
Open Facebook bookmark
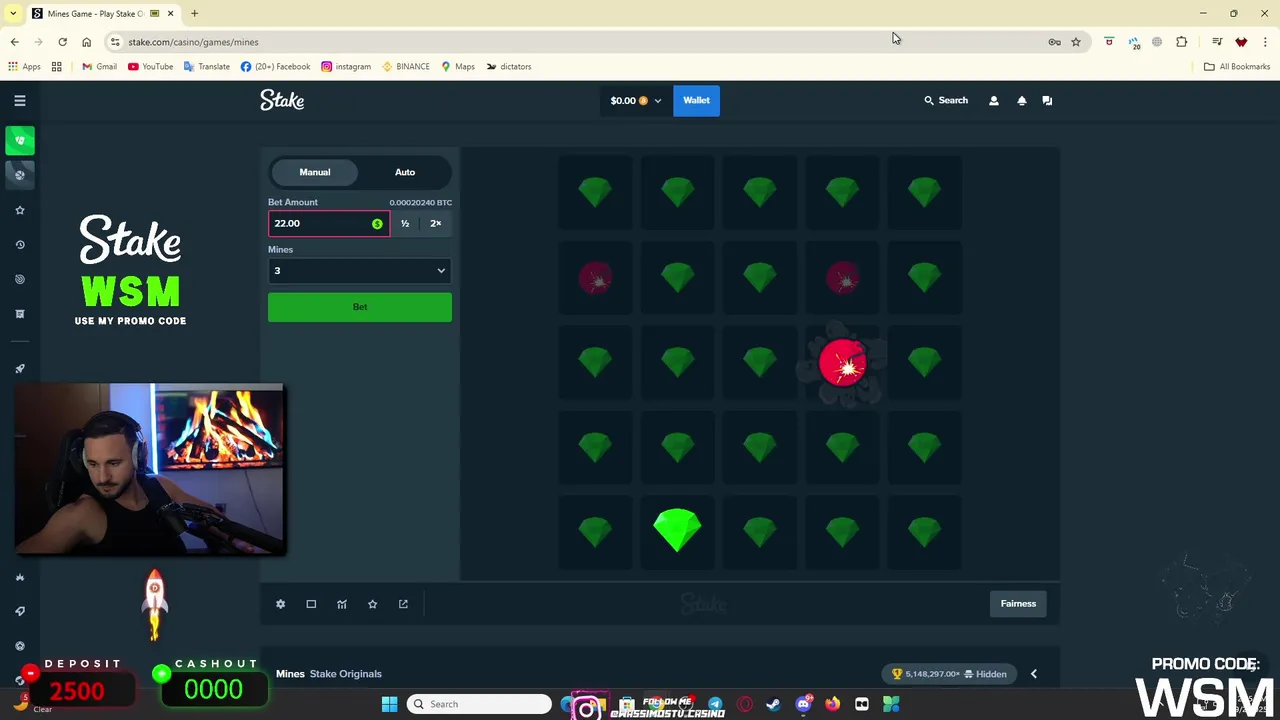coord(276,67)
